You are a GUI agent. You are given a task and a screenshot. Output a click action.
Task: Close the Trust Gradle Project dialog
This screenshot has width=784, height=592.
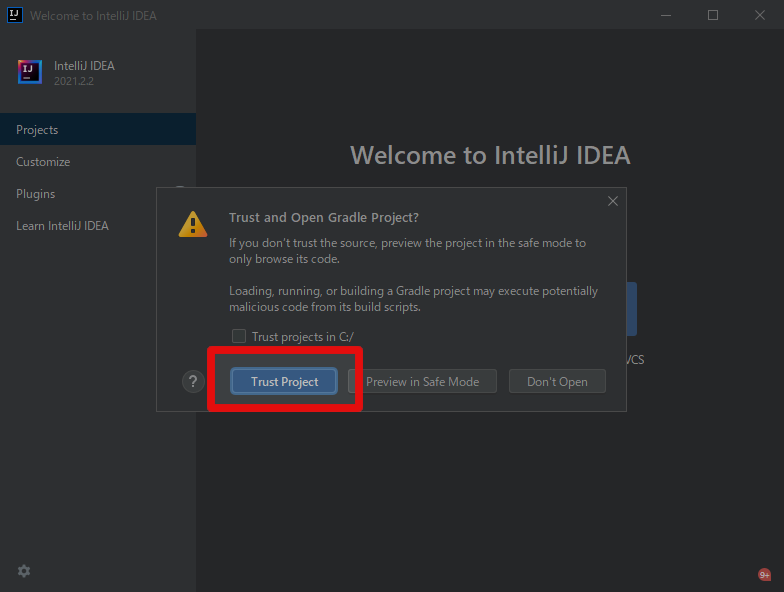click(612, 201)
